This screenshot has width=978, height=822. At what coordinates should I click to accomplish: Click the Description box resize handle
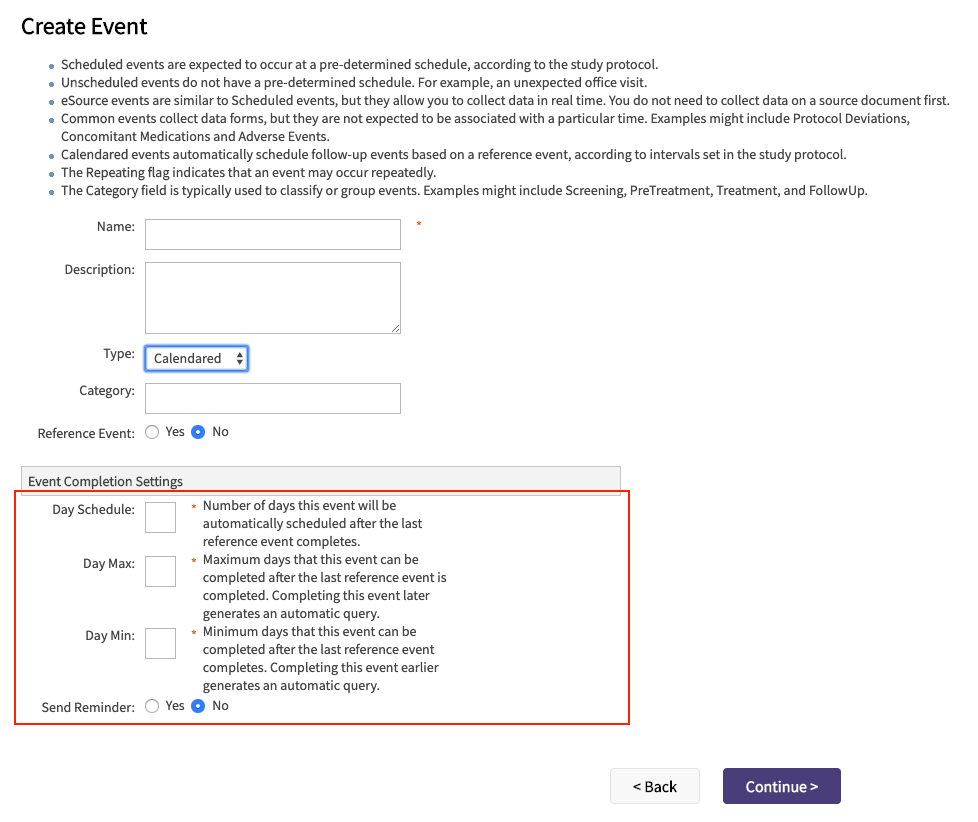(396, 328)
